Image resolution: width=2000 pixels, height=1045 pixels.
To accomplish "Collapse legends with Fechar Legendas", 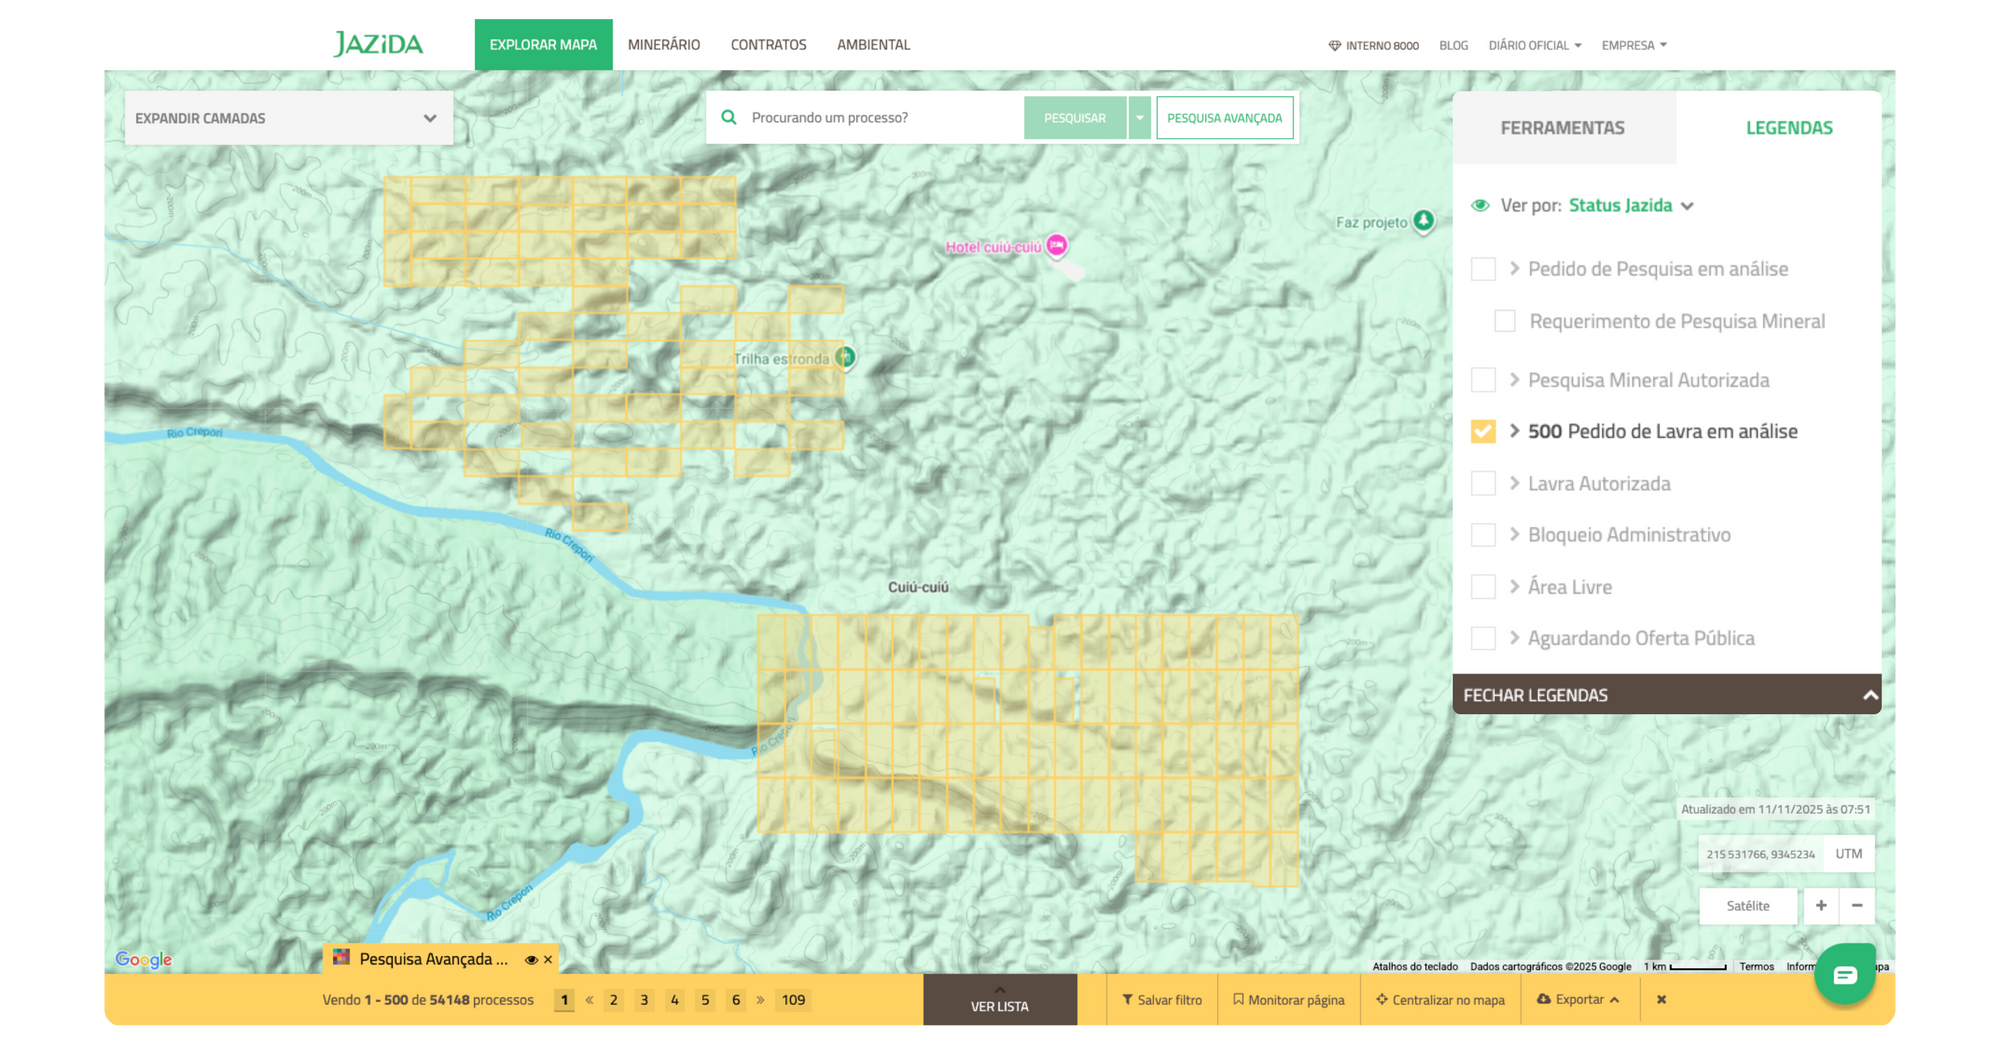I will [1666, 694].
